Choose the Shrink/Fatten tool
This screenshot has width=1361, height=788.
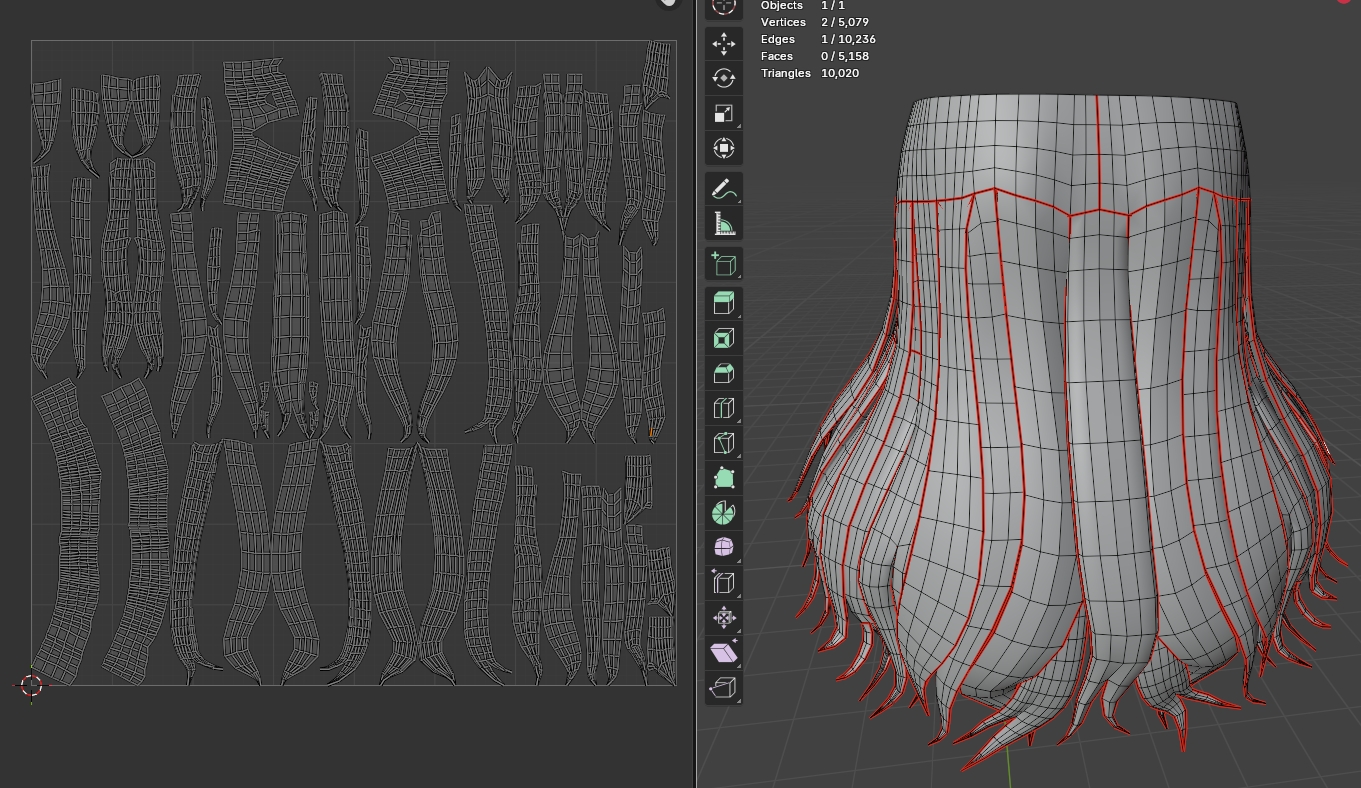pos(723,617)
